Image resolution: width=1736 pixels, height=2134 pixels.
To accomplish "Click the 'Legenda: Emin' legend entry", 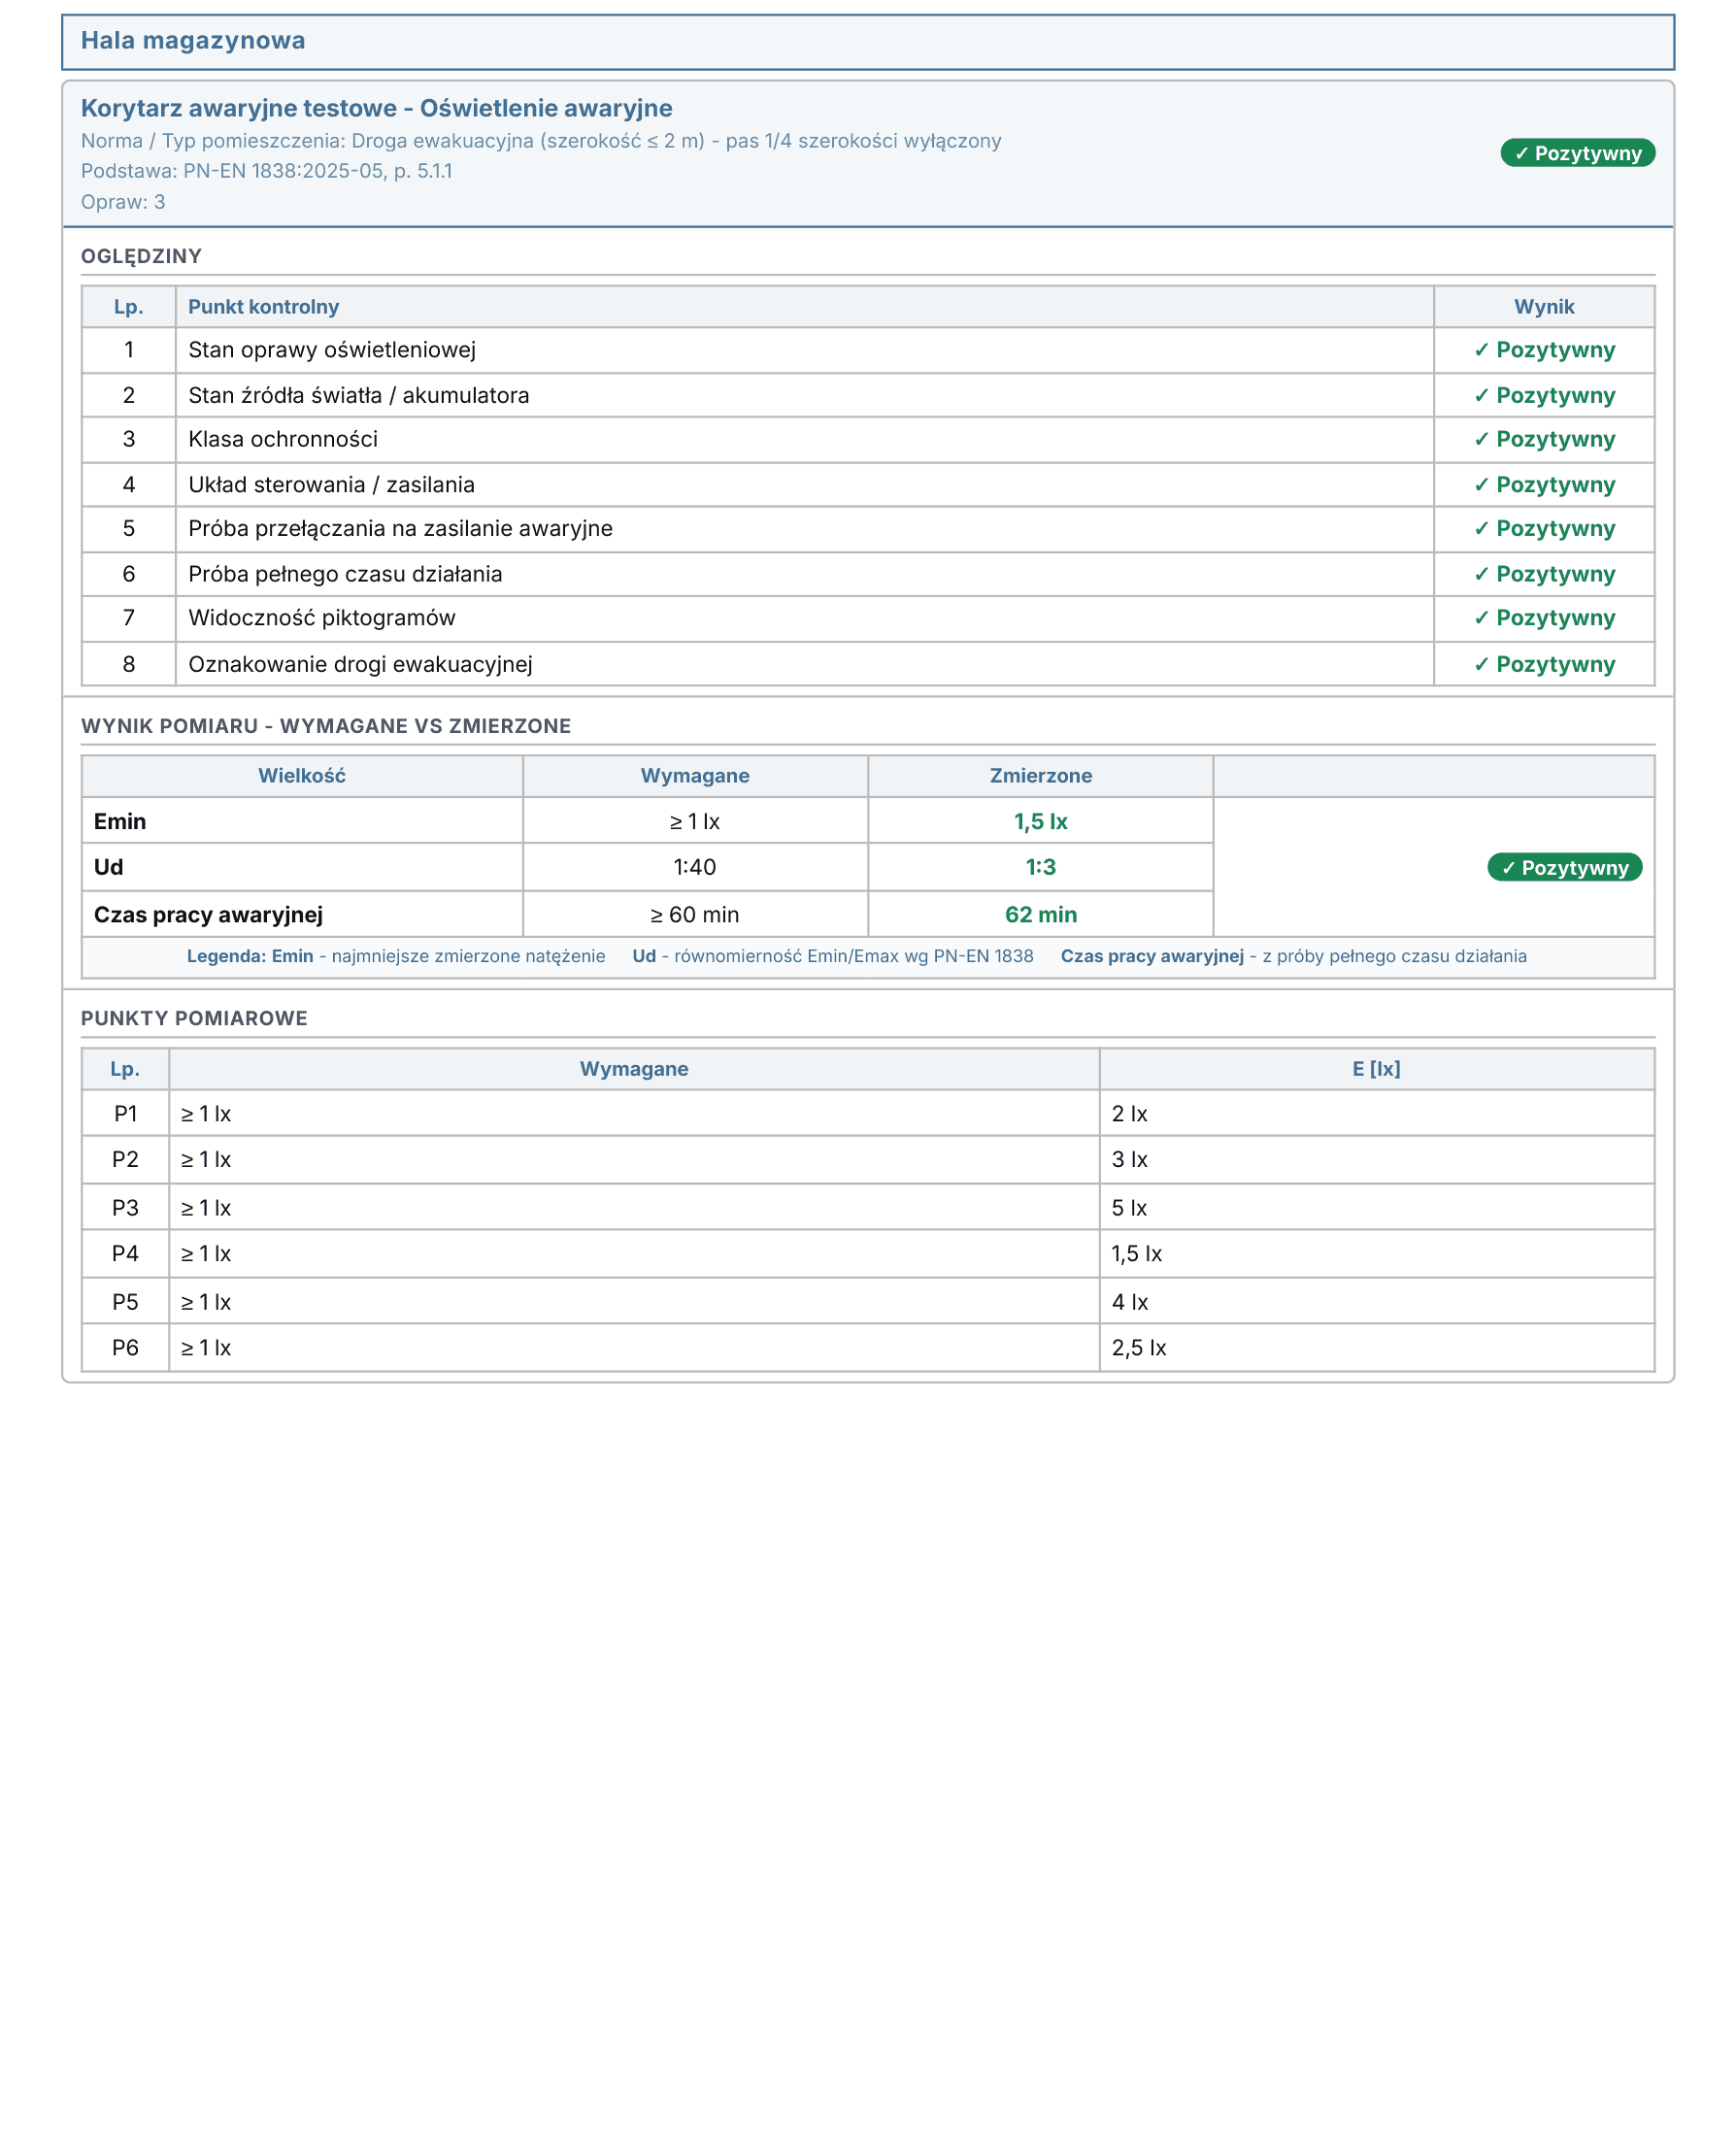I will click(396, 956).
